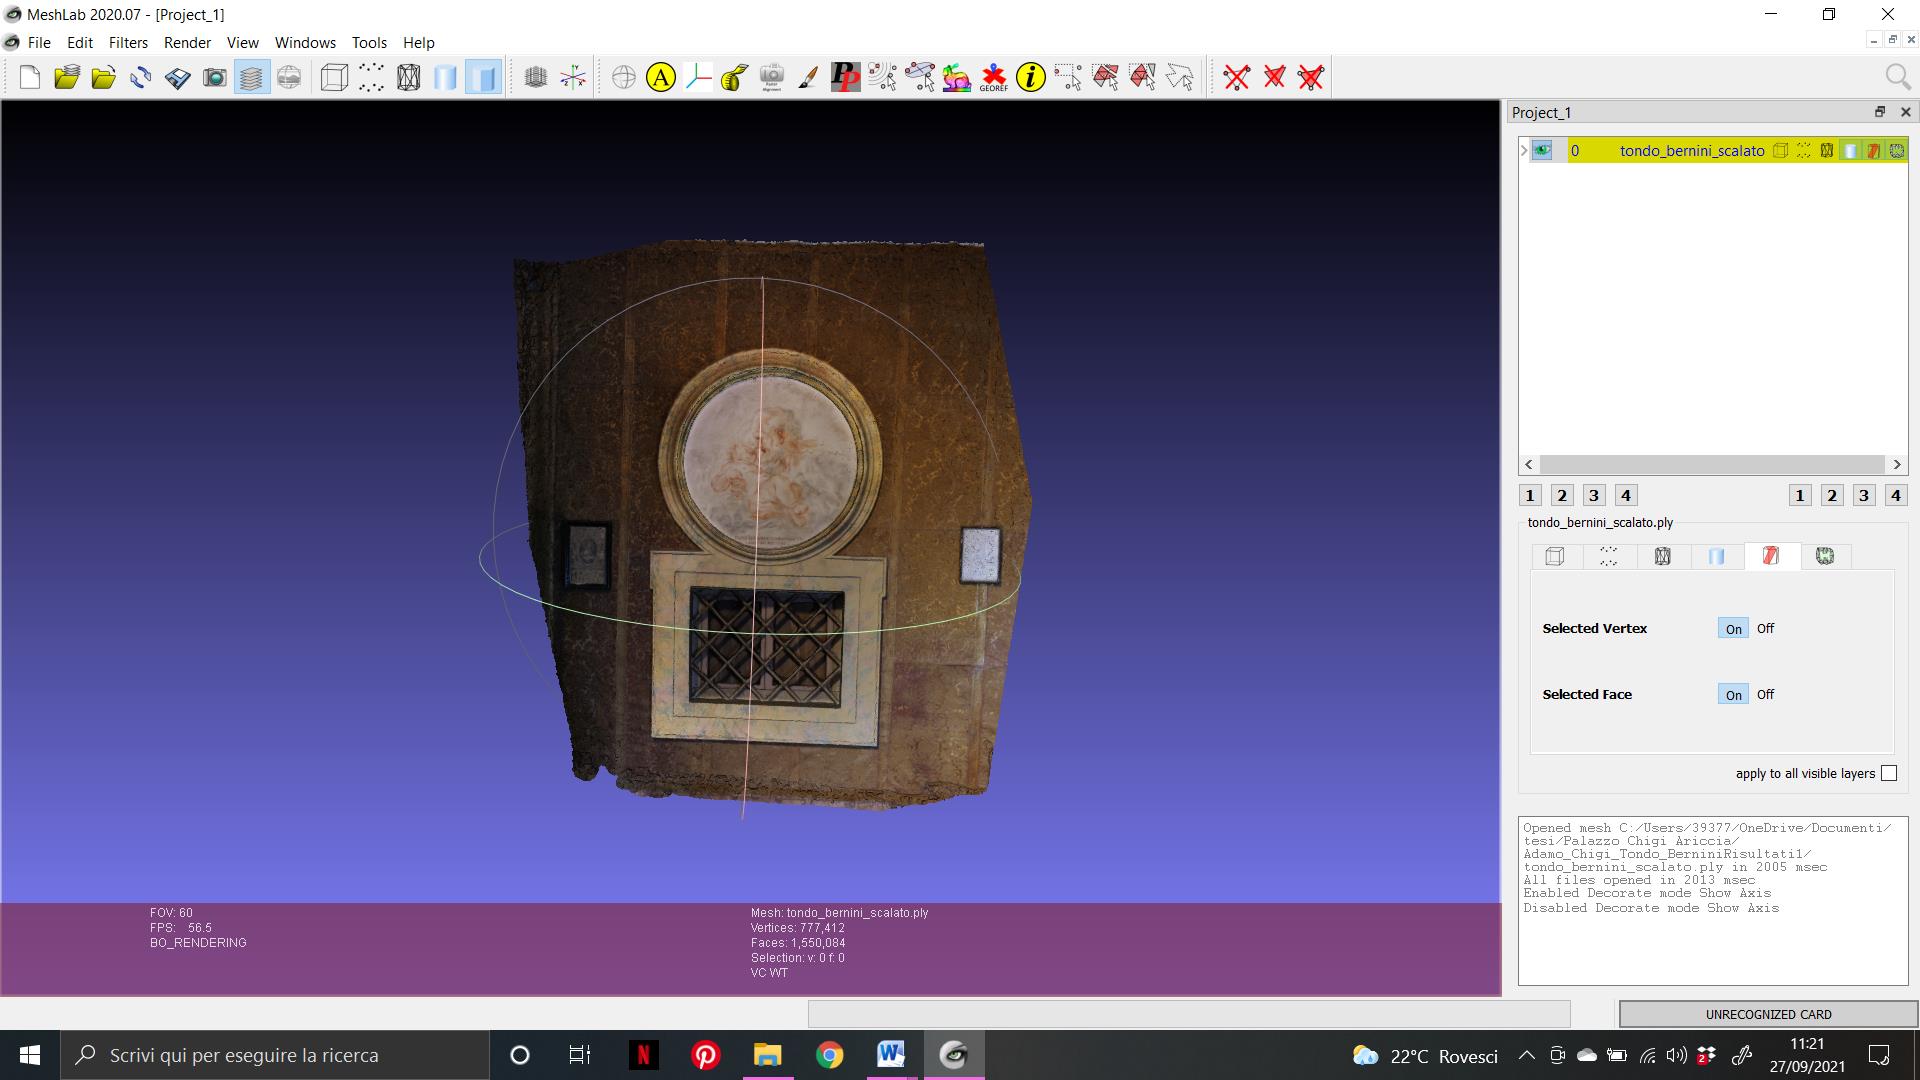This screenshot has width=1920, height=1080.
Task: Select the Z-painting brush tool
Action: tap(809, 77)
